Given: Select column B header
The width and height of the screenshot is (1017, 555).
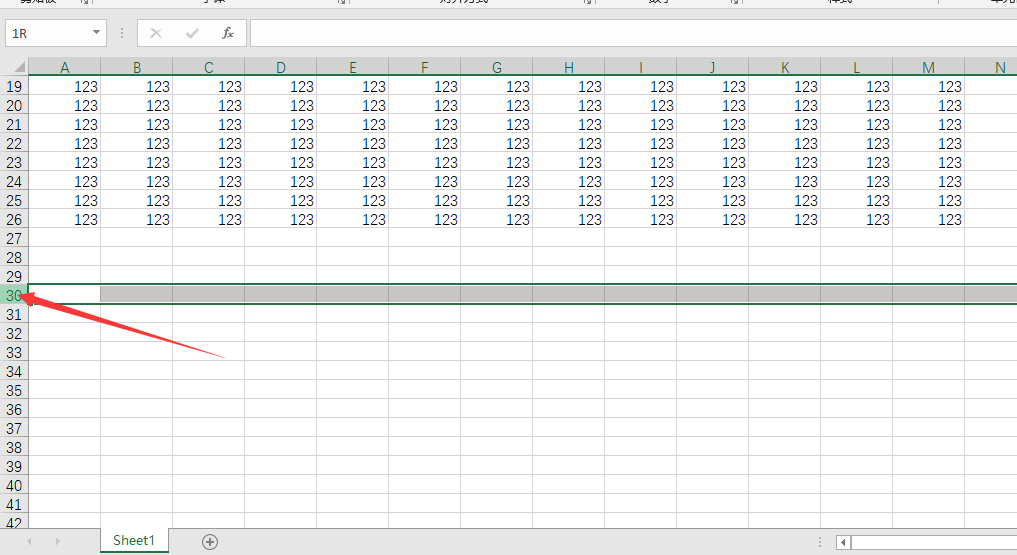Looking at the screenshot, I should 137,67.
